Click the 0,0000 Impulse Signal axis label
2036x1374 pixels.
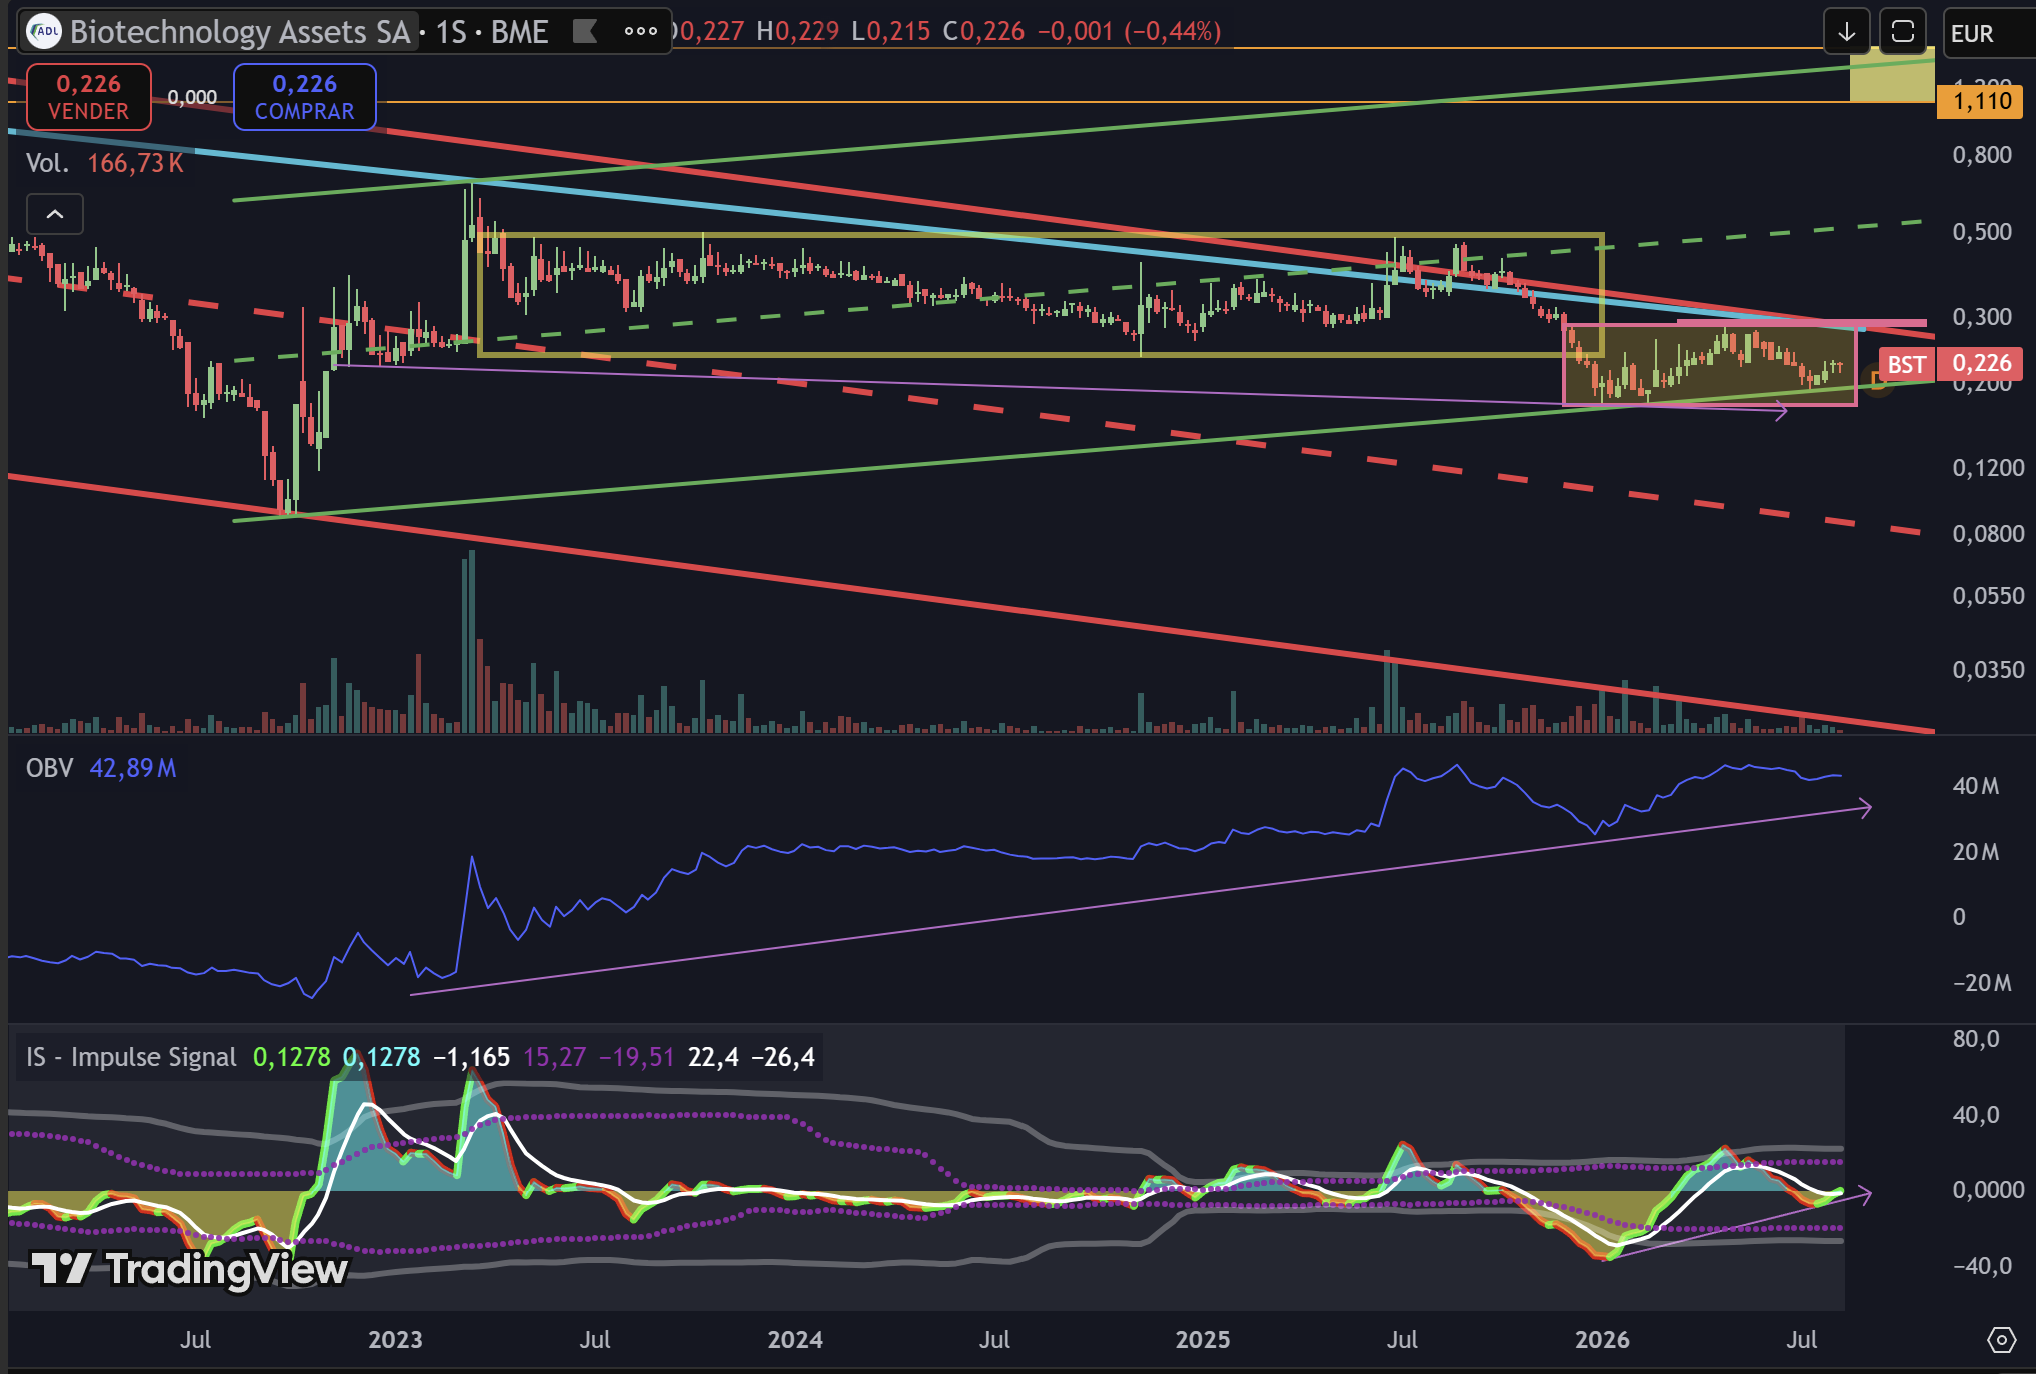click(x=1988, y=1190)
